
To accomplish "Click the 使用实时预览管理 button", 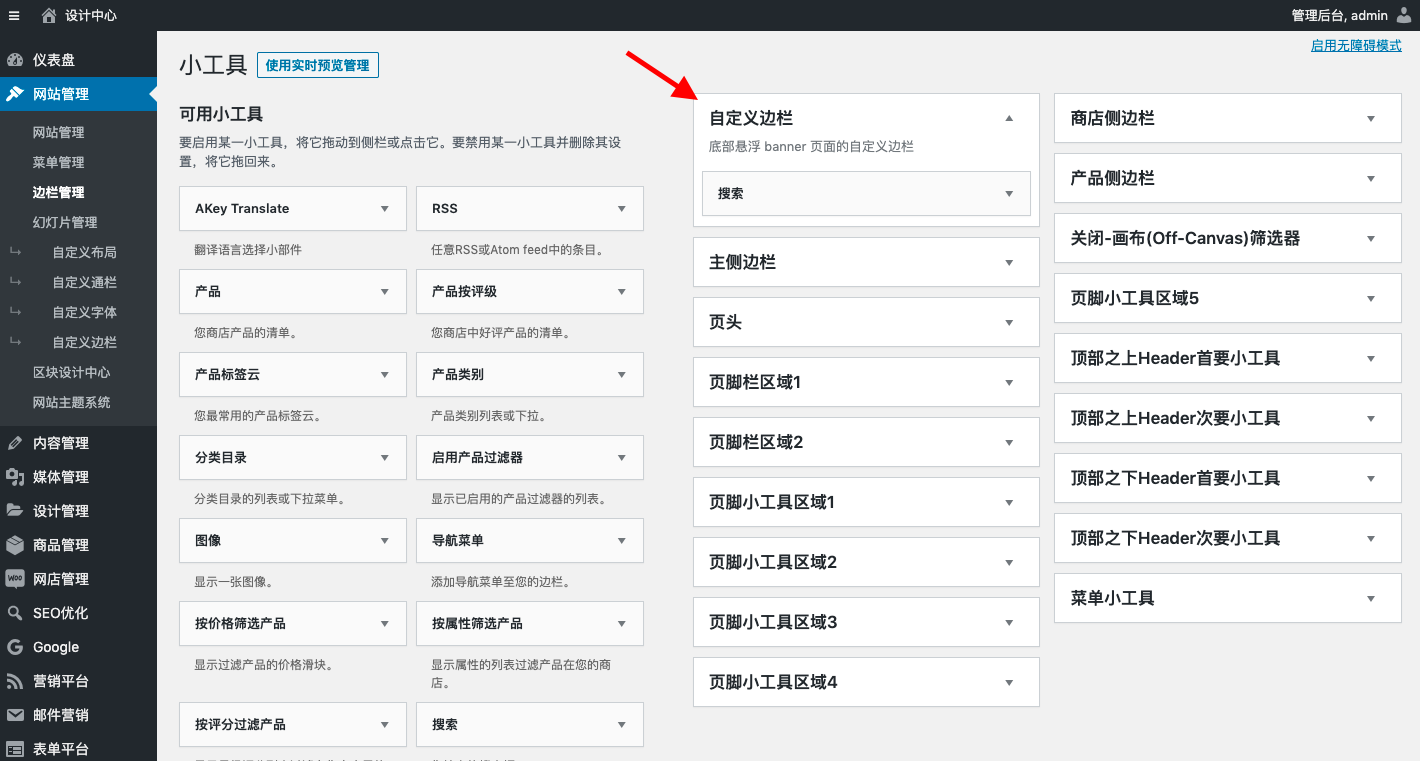I will click(x=317, y=65).
